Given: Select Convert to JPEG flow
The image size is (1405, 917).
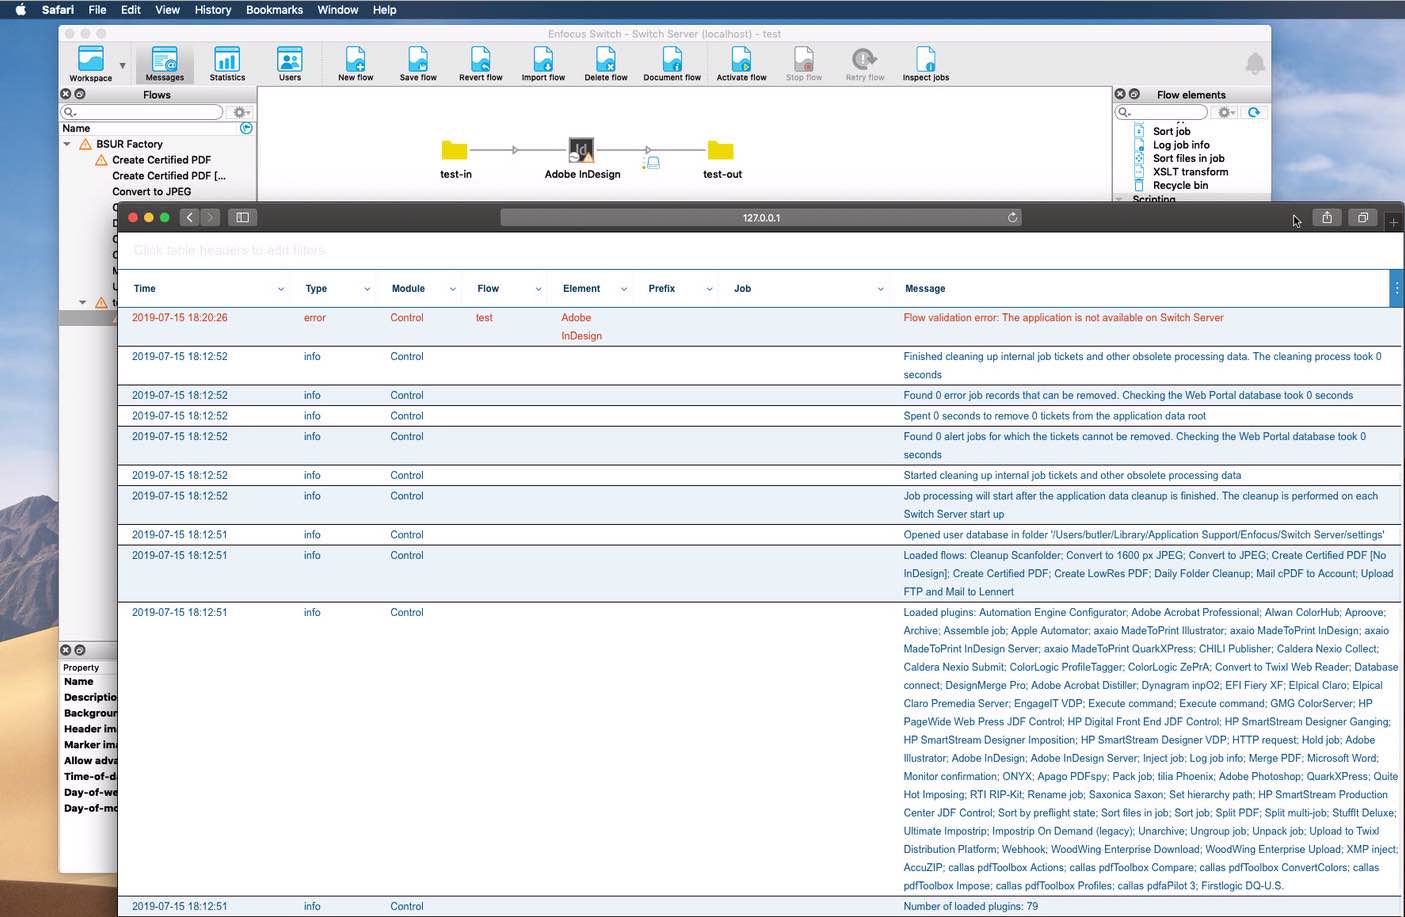Looking at the screenshot, I should coord(151,192).
